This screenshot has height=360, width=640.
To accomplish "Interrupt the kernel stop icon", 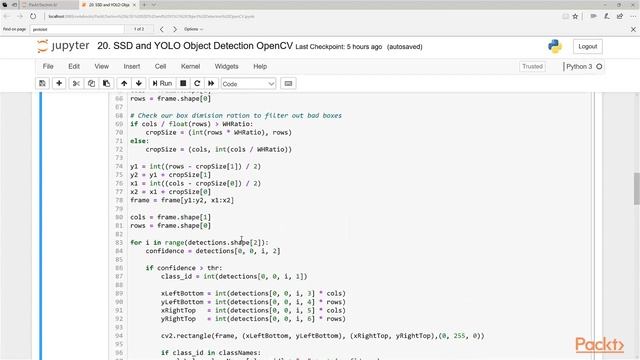I will [x=183, y=83].
